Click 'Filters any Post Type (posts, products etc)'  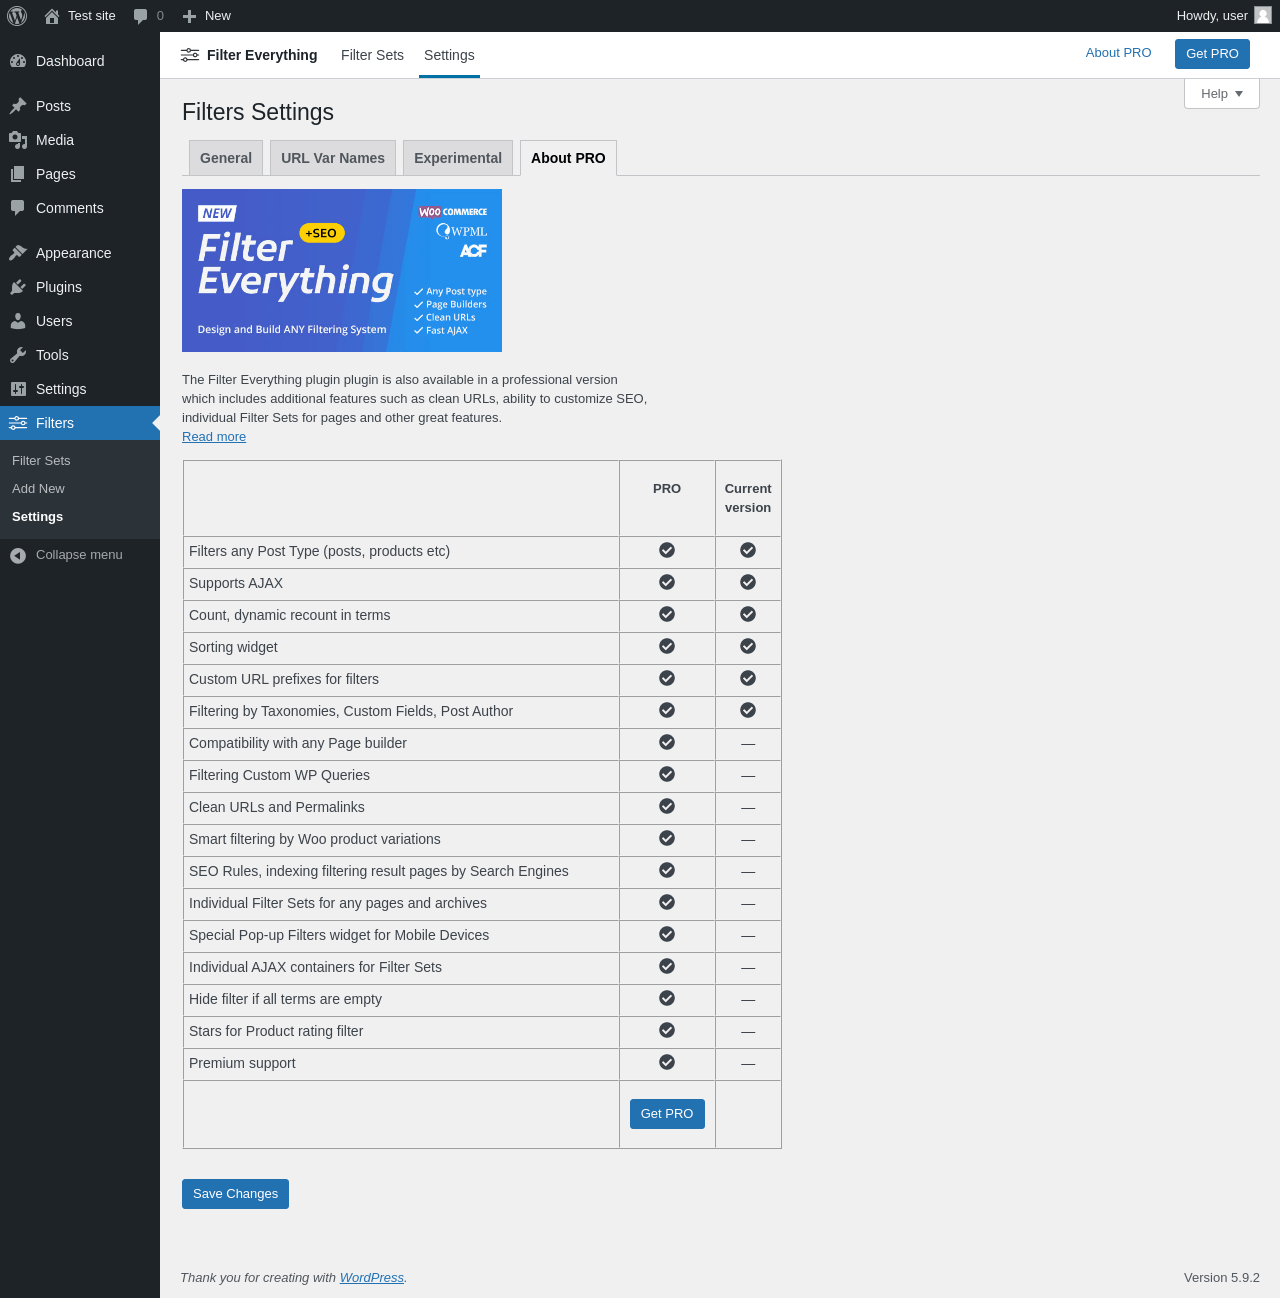319,551
